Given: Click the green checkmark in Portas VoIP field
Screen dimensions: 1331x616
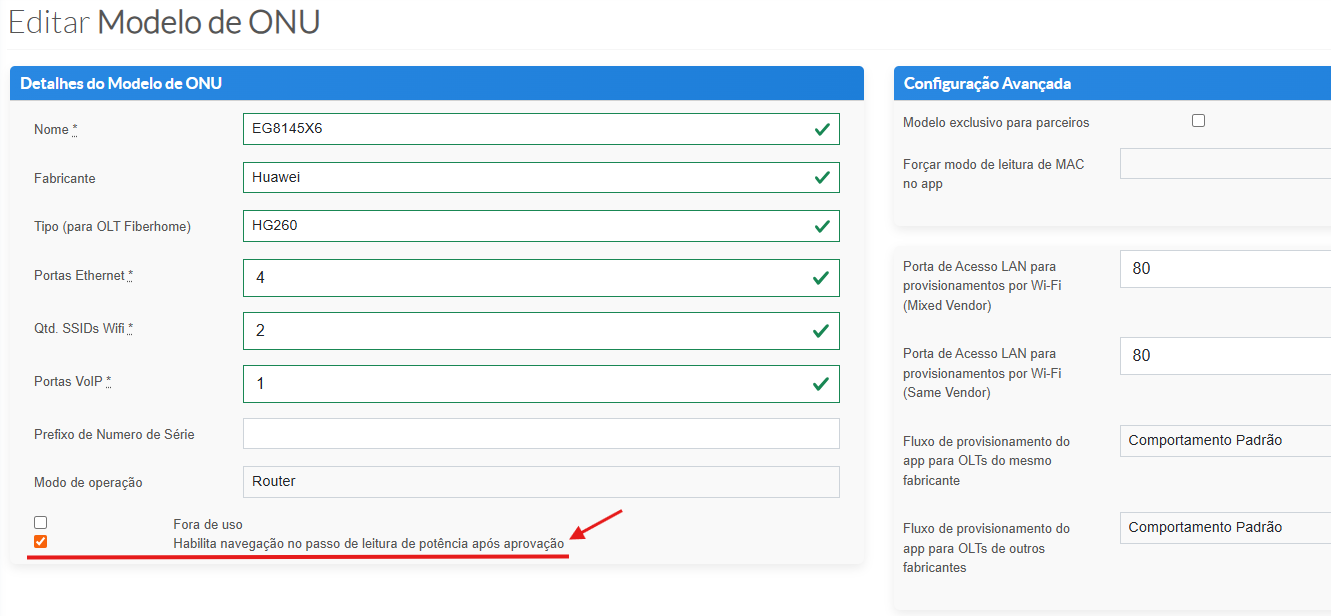Looking at the screenshot, I should coord(822,383).
